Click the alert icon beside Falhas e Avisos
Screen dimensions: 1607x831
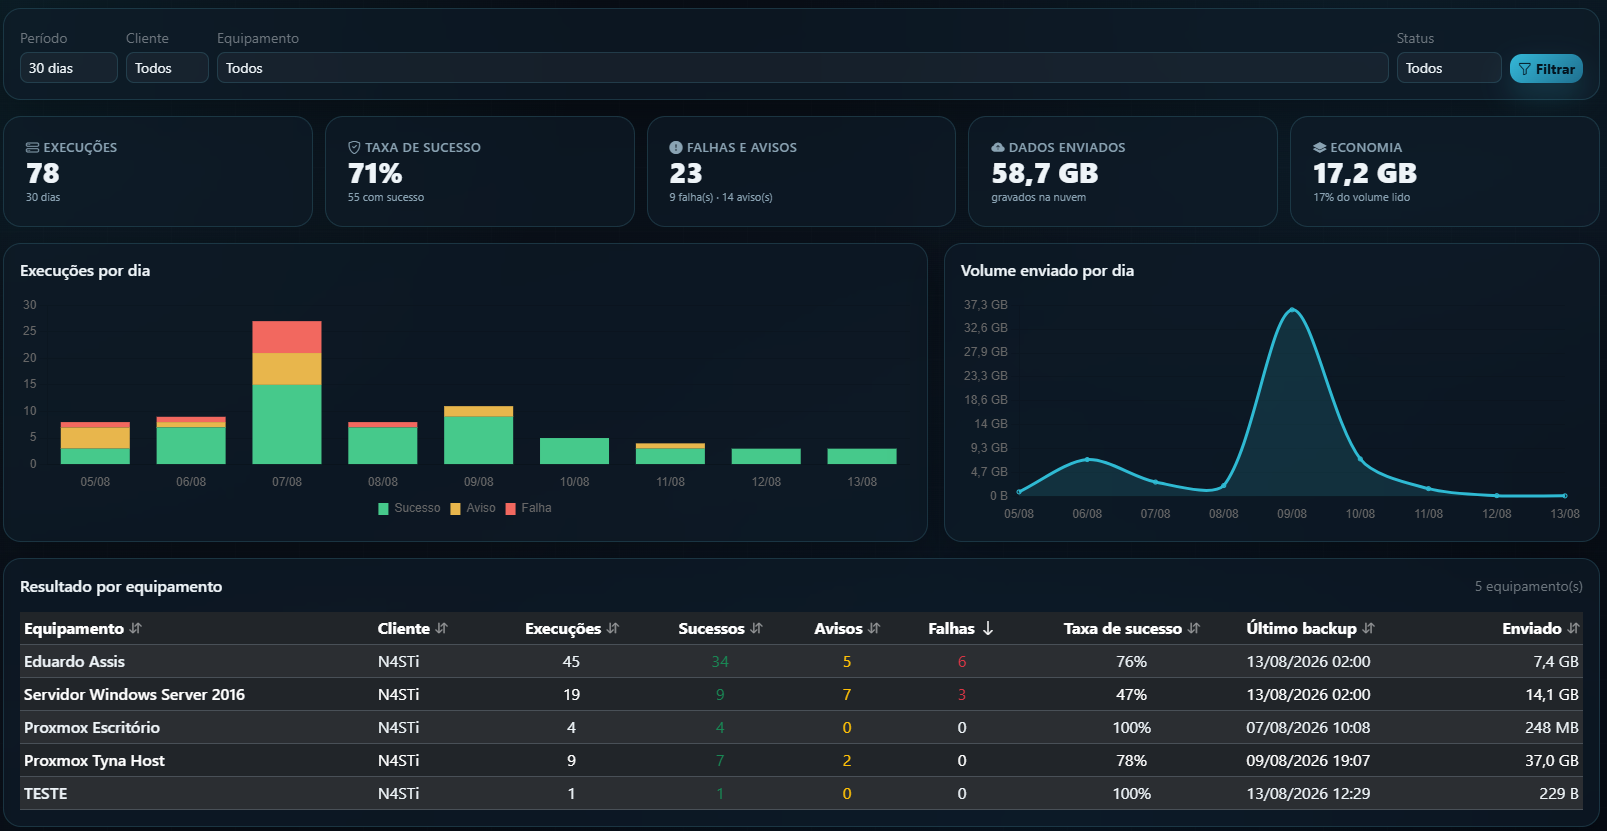click(x=676, y=147)
